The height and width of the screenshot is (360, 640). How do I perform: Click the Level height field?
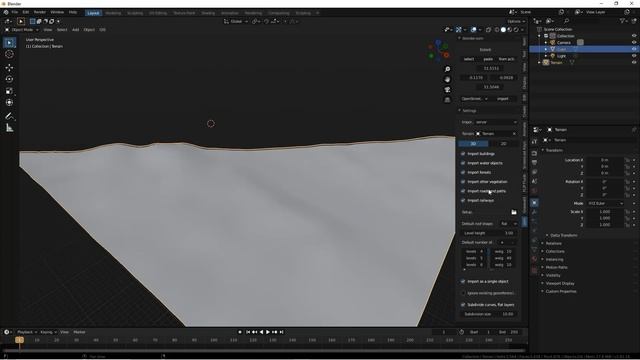(489, 233)
